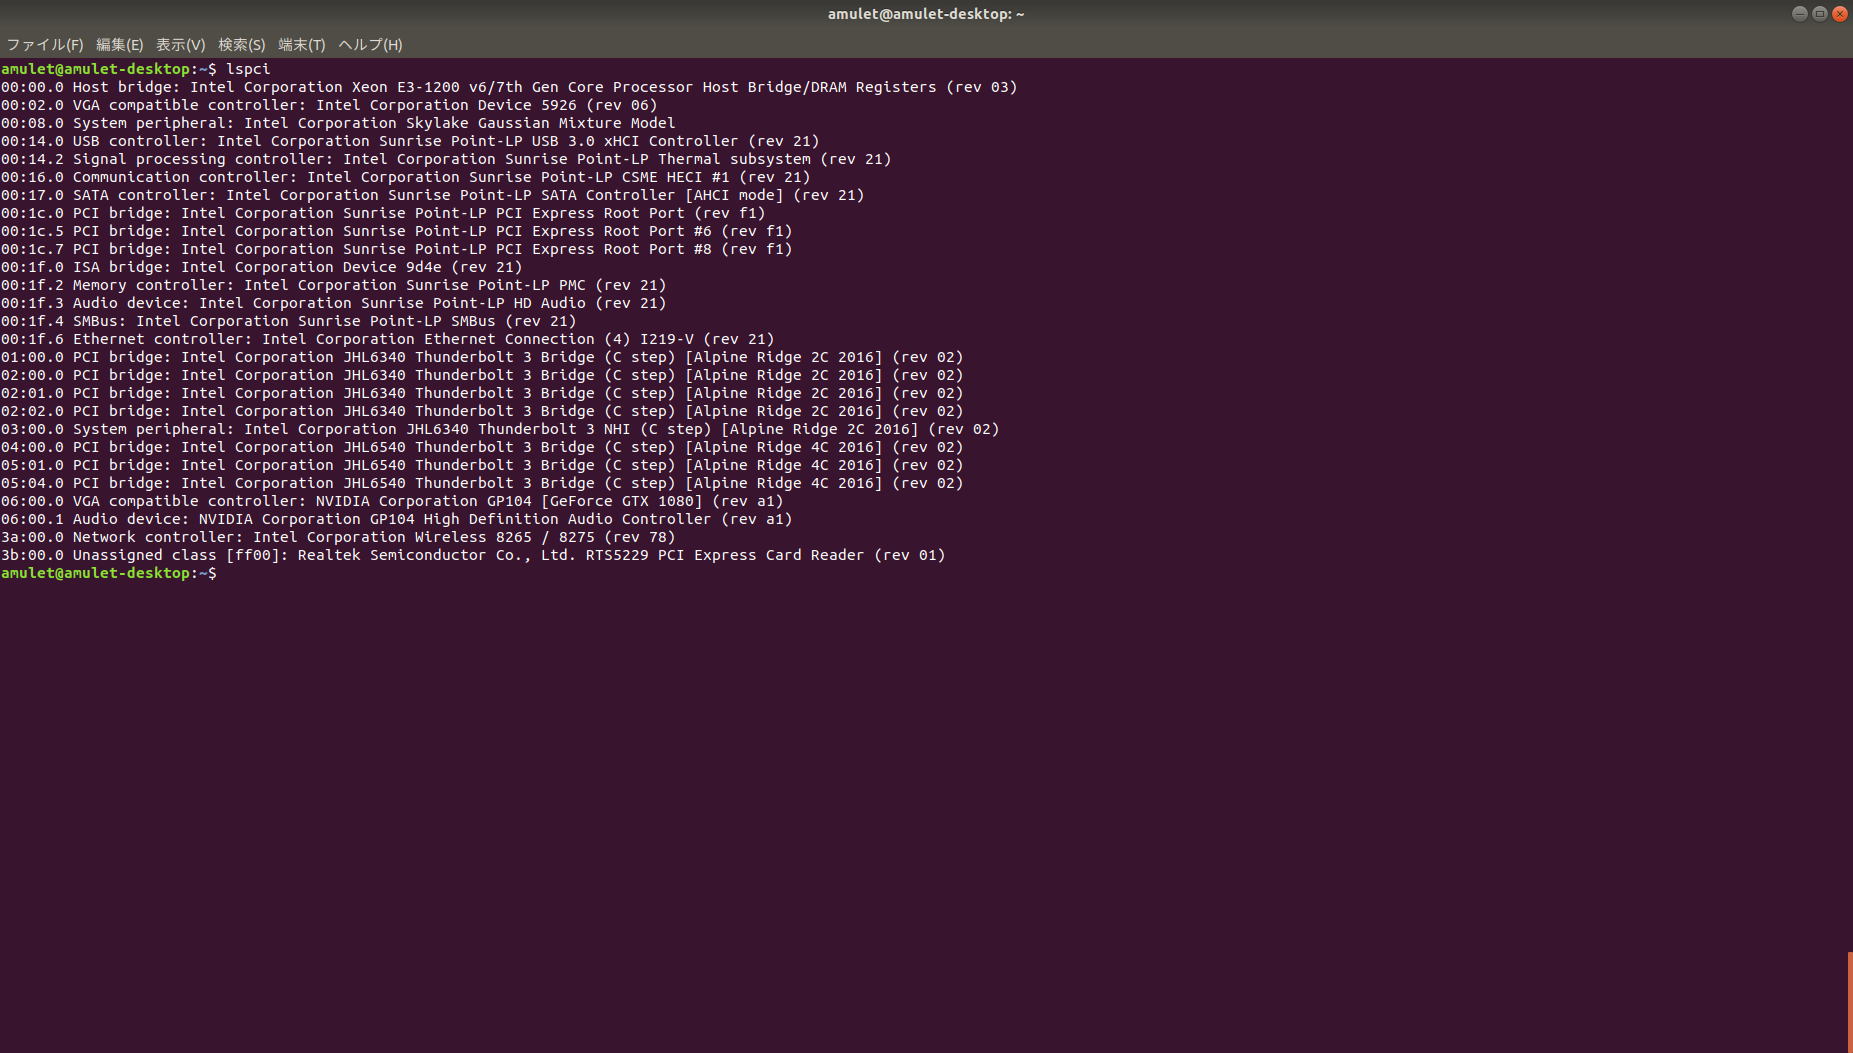This screenshot has width=1853, height=1053.
Task: Click the Ethernet Connection I219-V line
Action: 388,339
